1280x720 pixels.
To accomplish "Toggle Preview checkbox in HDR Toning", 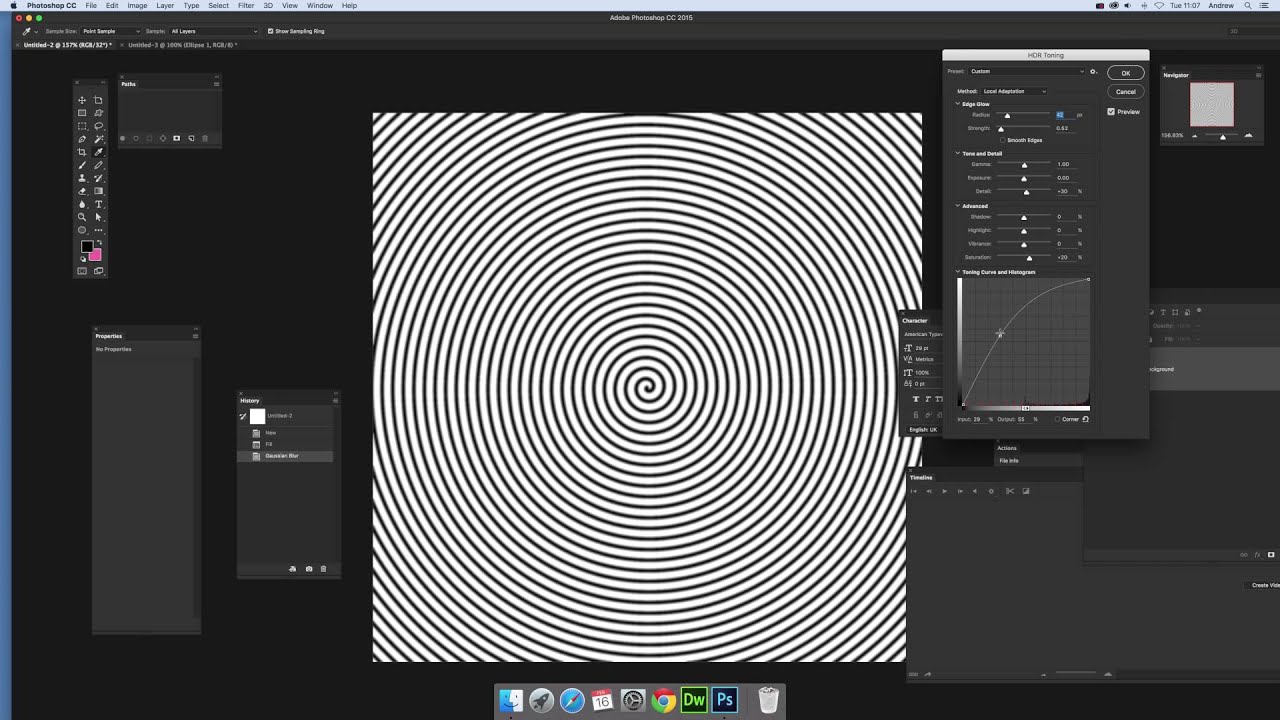I will pos(1111,112).
